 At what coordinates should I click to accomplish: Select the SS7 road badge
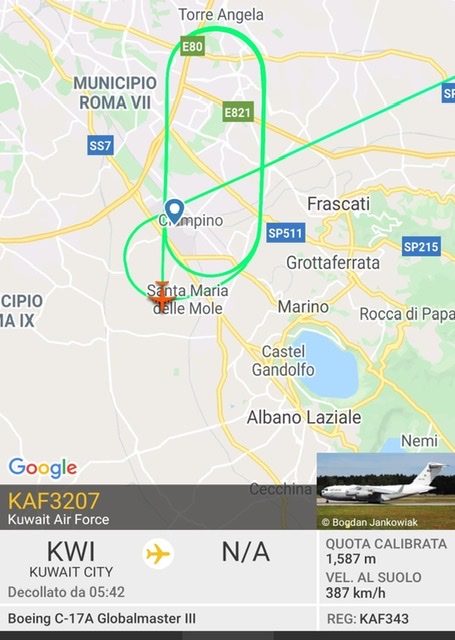100,145
